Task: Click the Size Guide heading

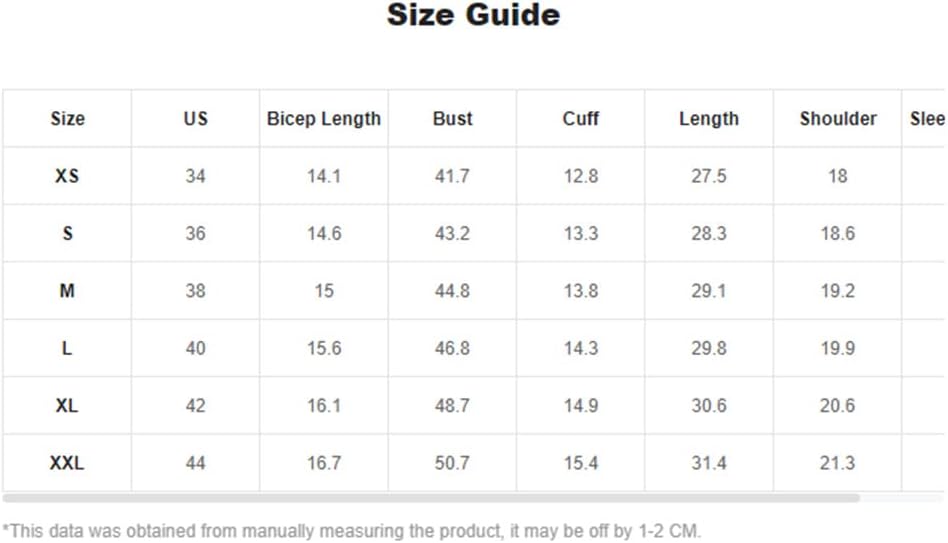Action: click(x=473, y=15)
